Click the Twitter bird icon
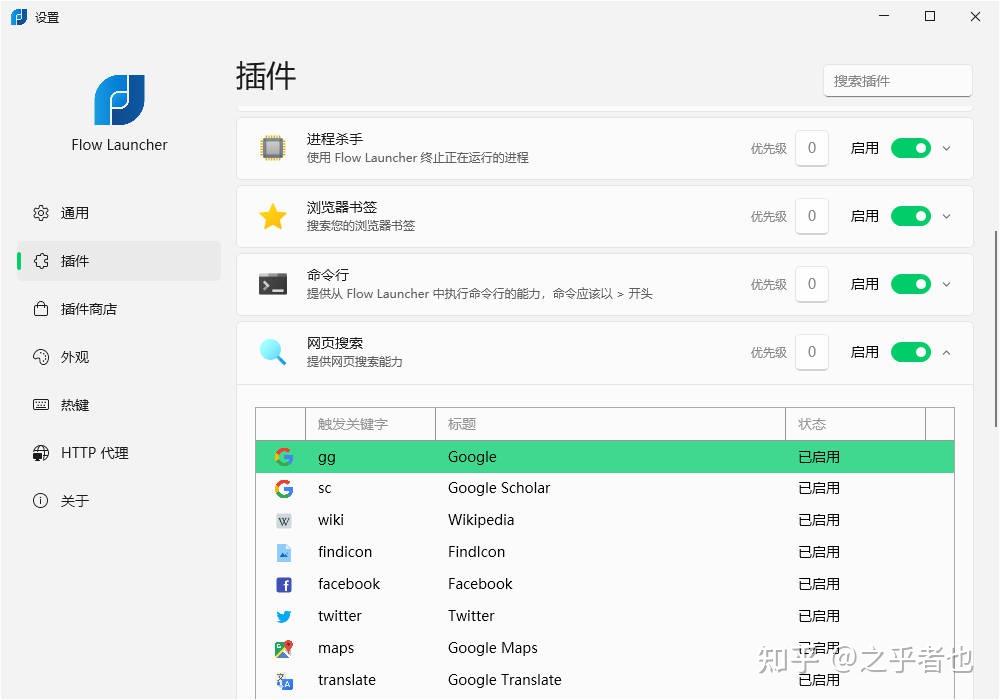The image size is (1000, 700). [284, 616]
